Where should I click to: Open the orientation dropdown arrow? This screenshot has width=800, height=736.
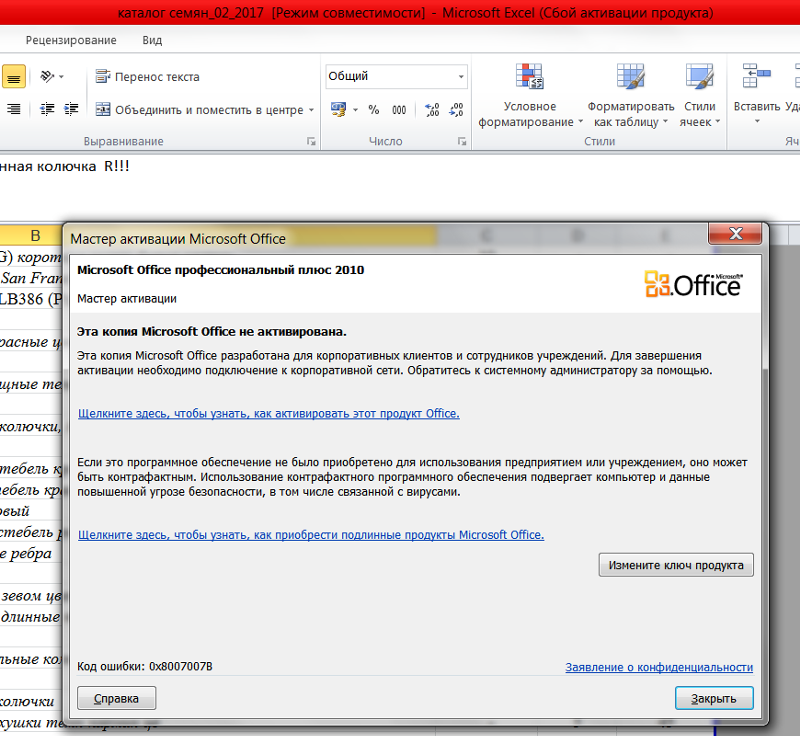click(x=61, y=77)
